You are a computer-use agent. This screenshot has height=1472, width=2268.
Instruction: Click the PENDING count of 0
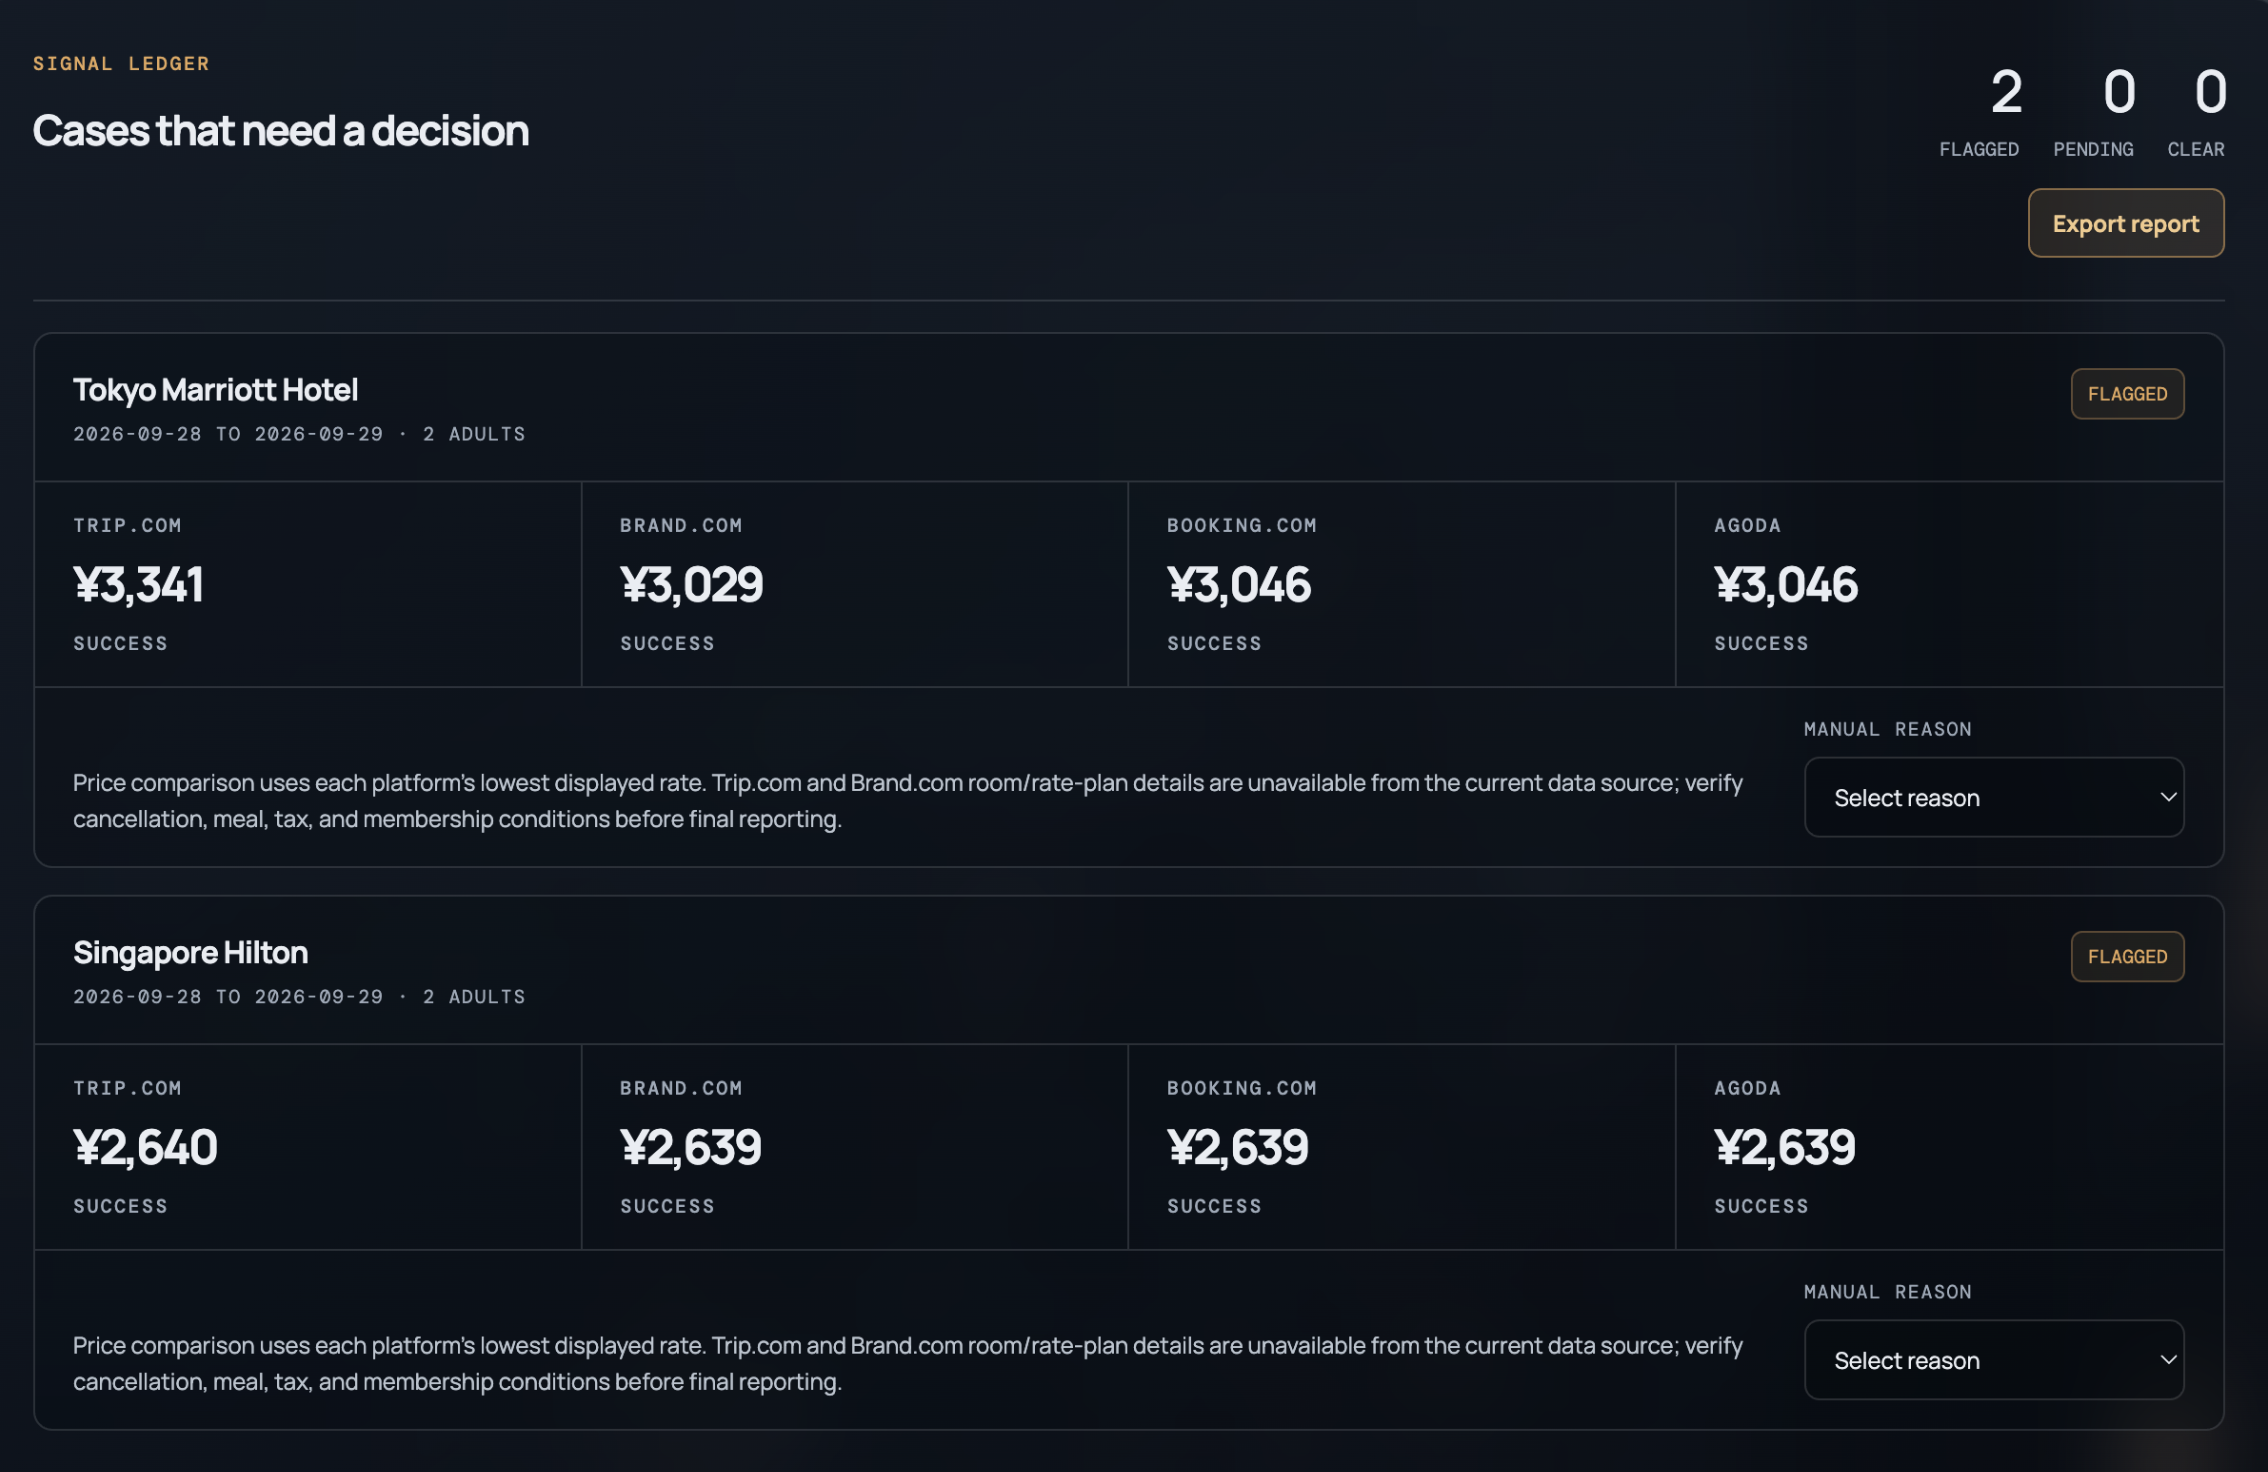coord(2119,92)
